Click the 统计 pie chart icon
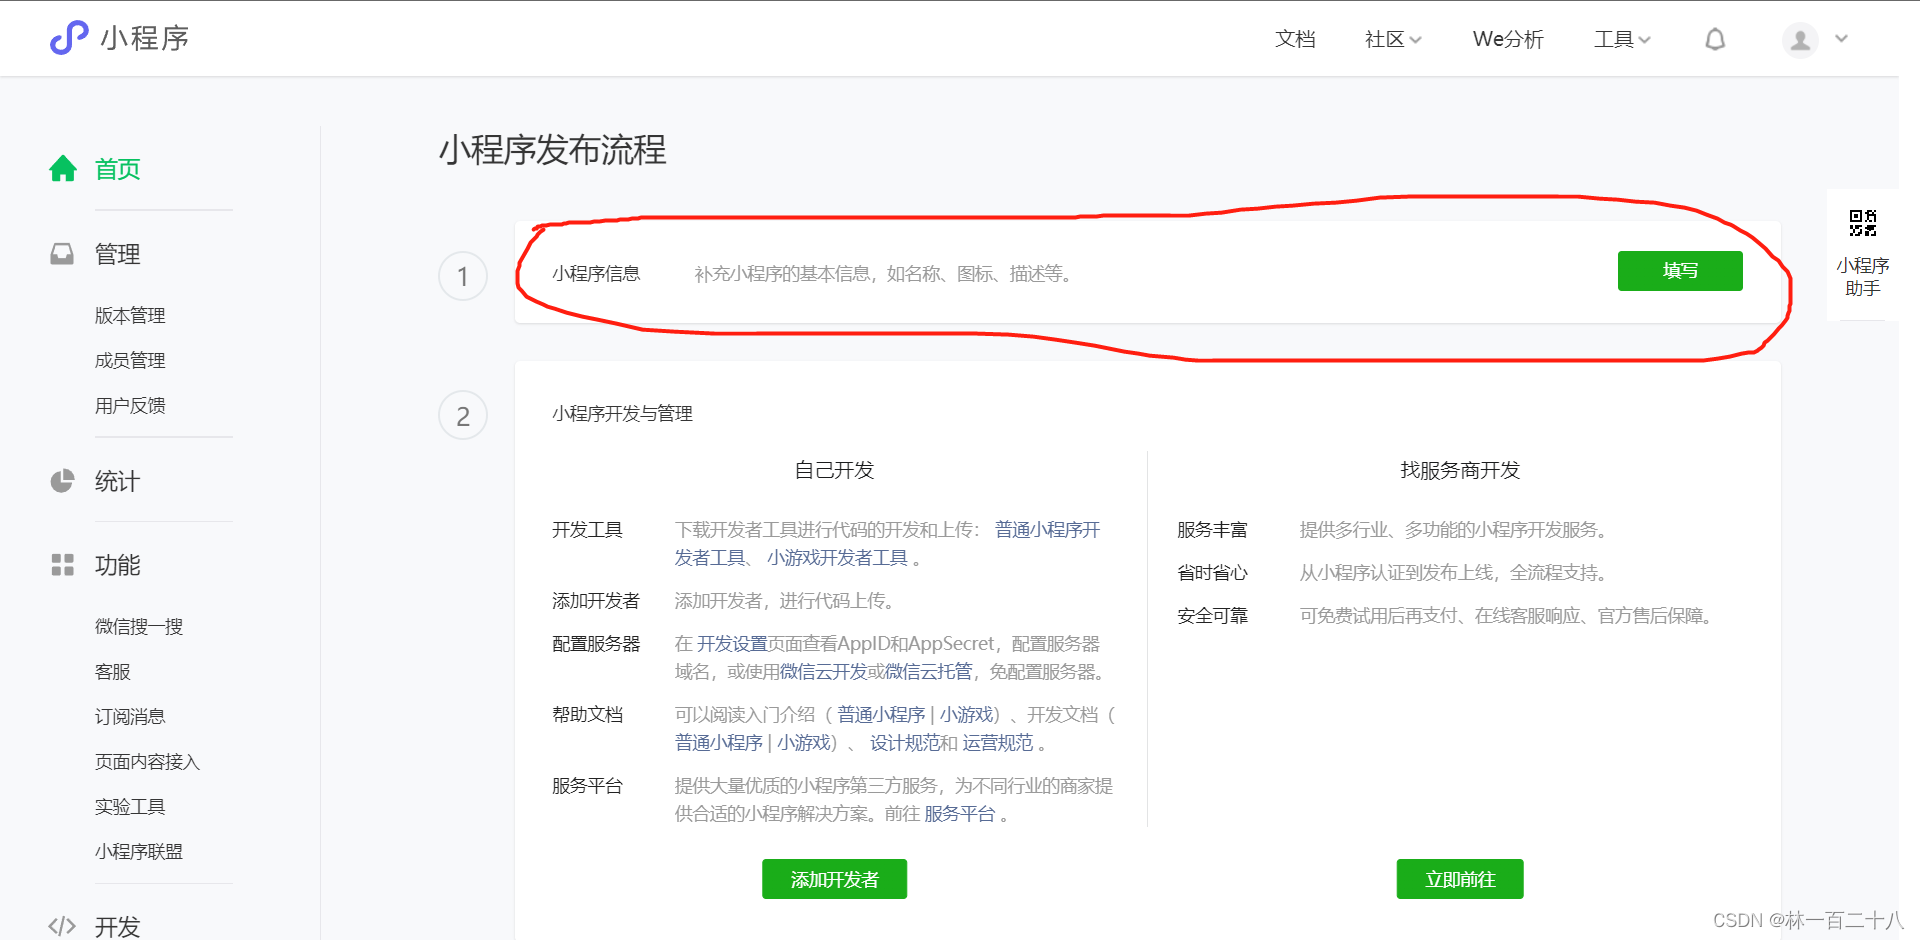The height and width of the screenshot is (940, 1920). [62, 480]
